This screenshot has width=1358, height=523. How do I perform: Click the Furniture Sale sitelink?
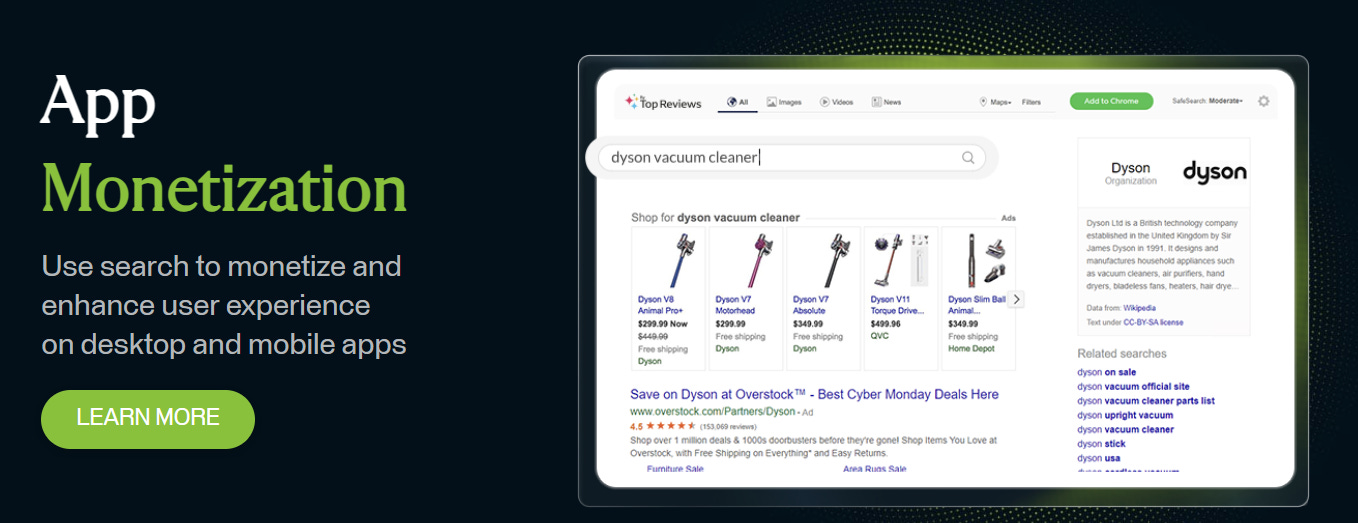pos(675,469)
